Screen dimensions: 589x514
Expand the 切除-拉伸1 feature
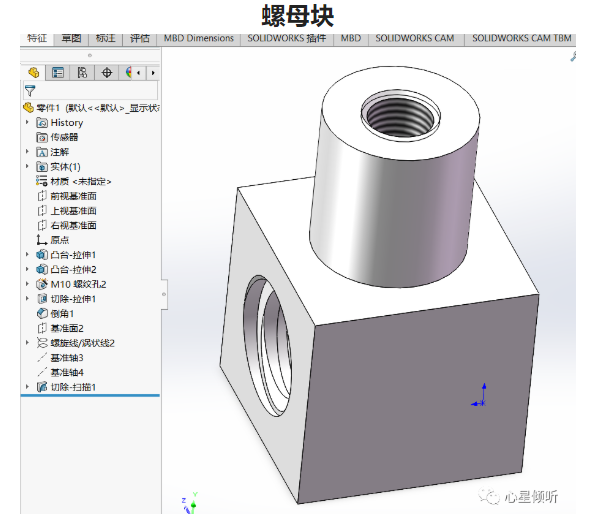click(x=27, y=299)
